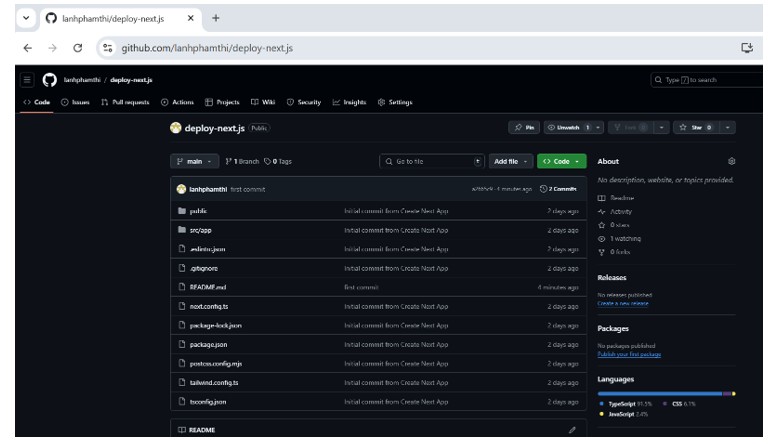Open the src/app folder
Image resolution: width=775 pixels, height=444 pixels.
(x=200, y=230)
